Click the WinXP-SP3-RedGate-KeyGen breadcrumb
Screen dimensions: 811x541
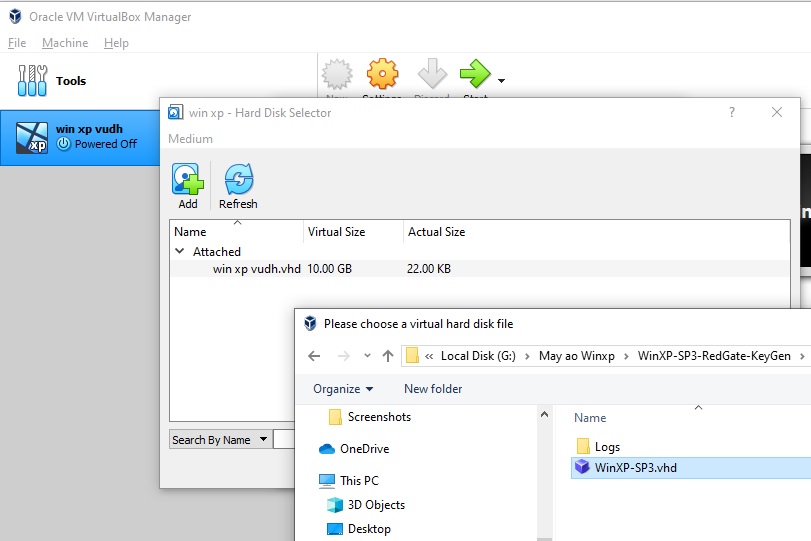click(714, 356)
